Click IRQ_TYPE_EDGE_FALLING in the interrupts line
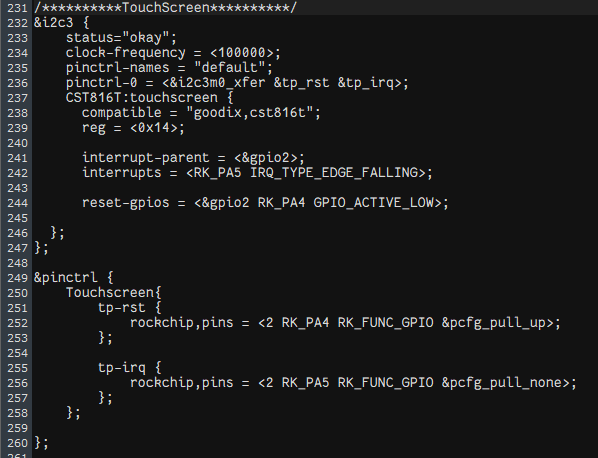 click(x=334, y=173)
